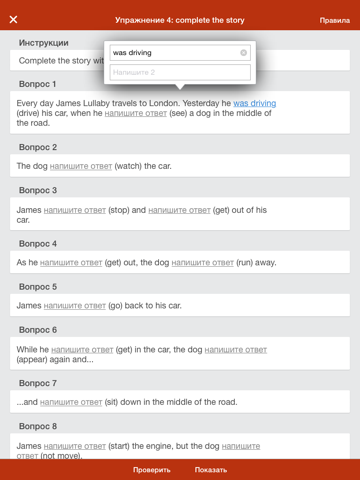The height and width of the screenshot is (480, 360).
Task: Select the 'was driving' answer link in question 1
Action: coord(255,103)
